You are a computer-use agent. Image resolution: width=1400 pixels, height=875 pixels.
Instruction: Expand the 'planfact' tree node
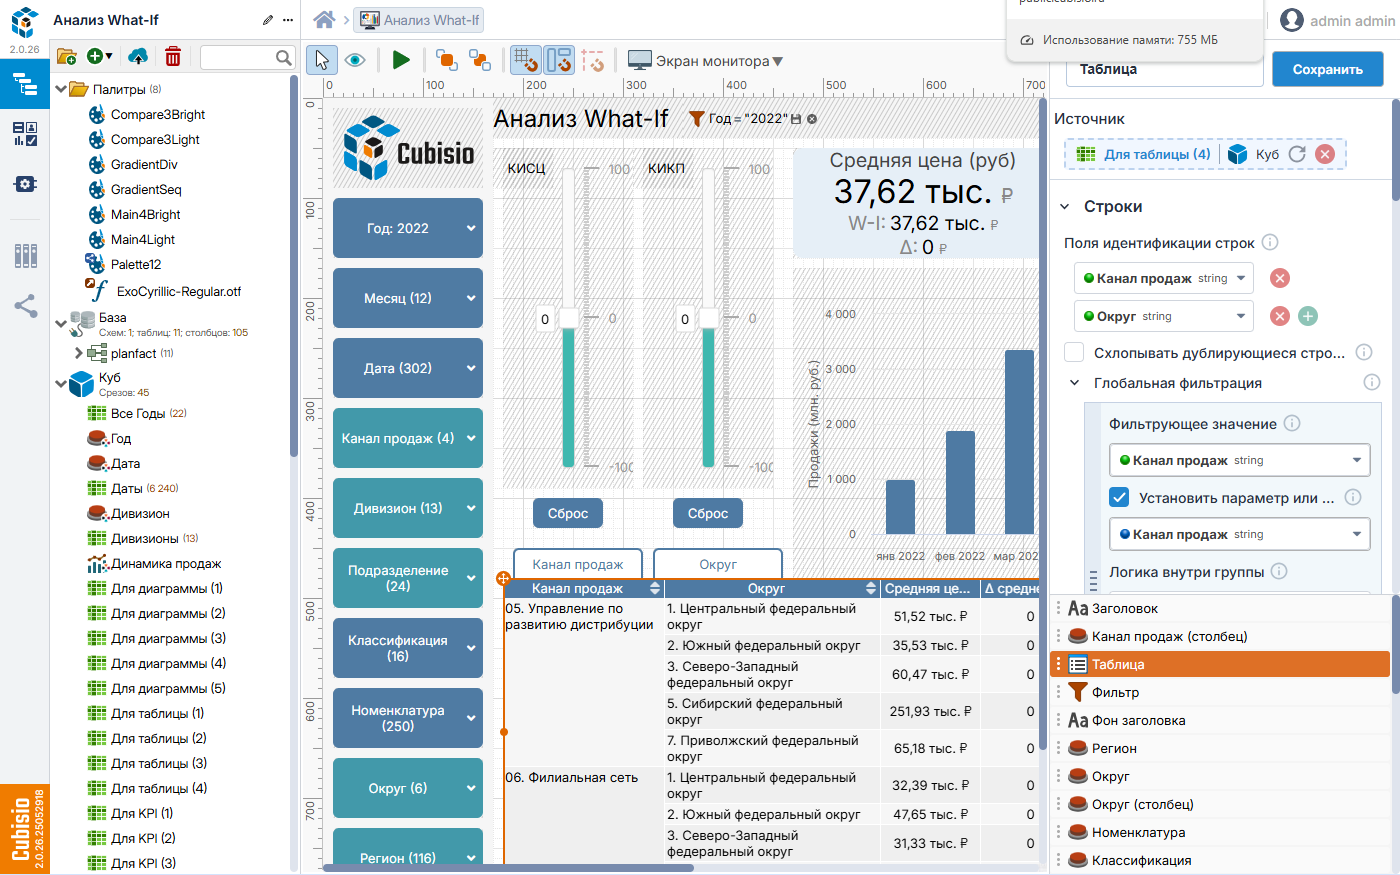click(x=79, y=353)
